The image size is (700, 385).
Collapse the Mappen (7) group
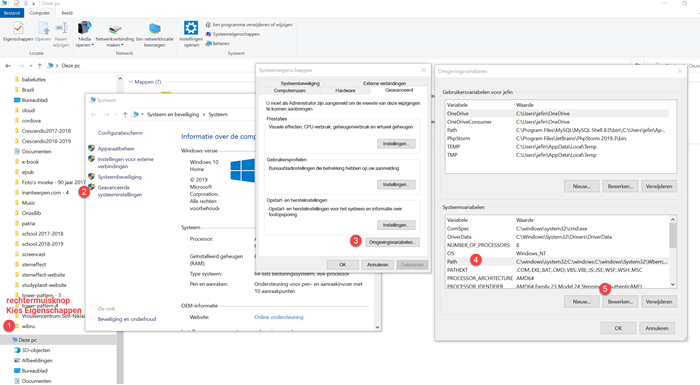pyautogui.click(x=130, y=82)
